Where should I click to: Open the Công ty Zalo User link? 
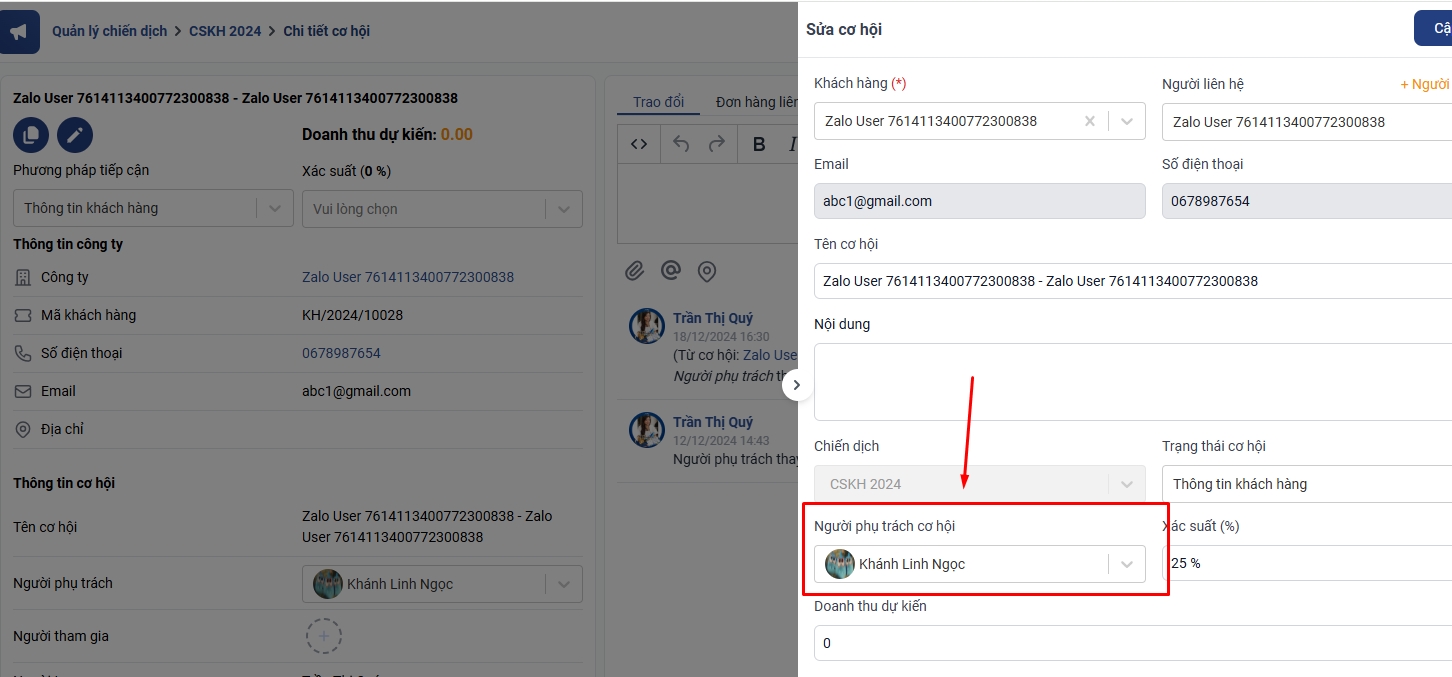pyautogui.click(x=408, y=277)
